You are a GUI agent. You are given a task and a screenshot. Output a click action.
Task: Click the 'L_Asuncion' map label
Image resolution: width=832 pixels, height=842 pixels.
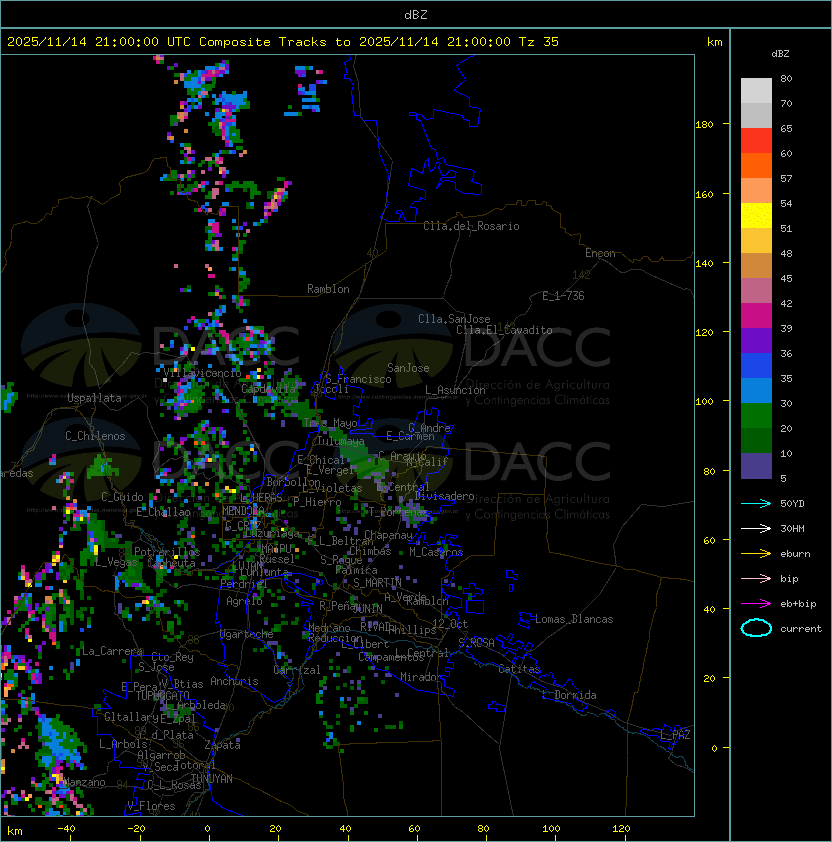(x=455, y=390)
